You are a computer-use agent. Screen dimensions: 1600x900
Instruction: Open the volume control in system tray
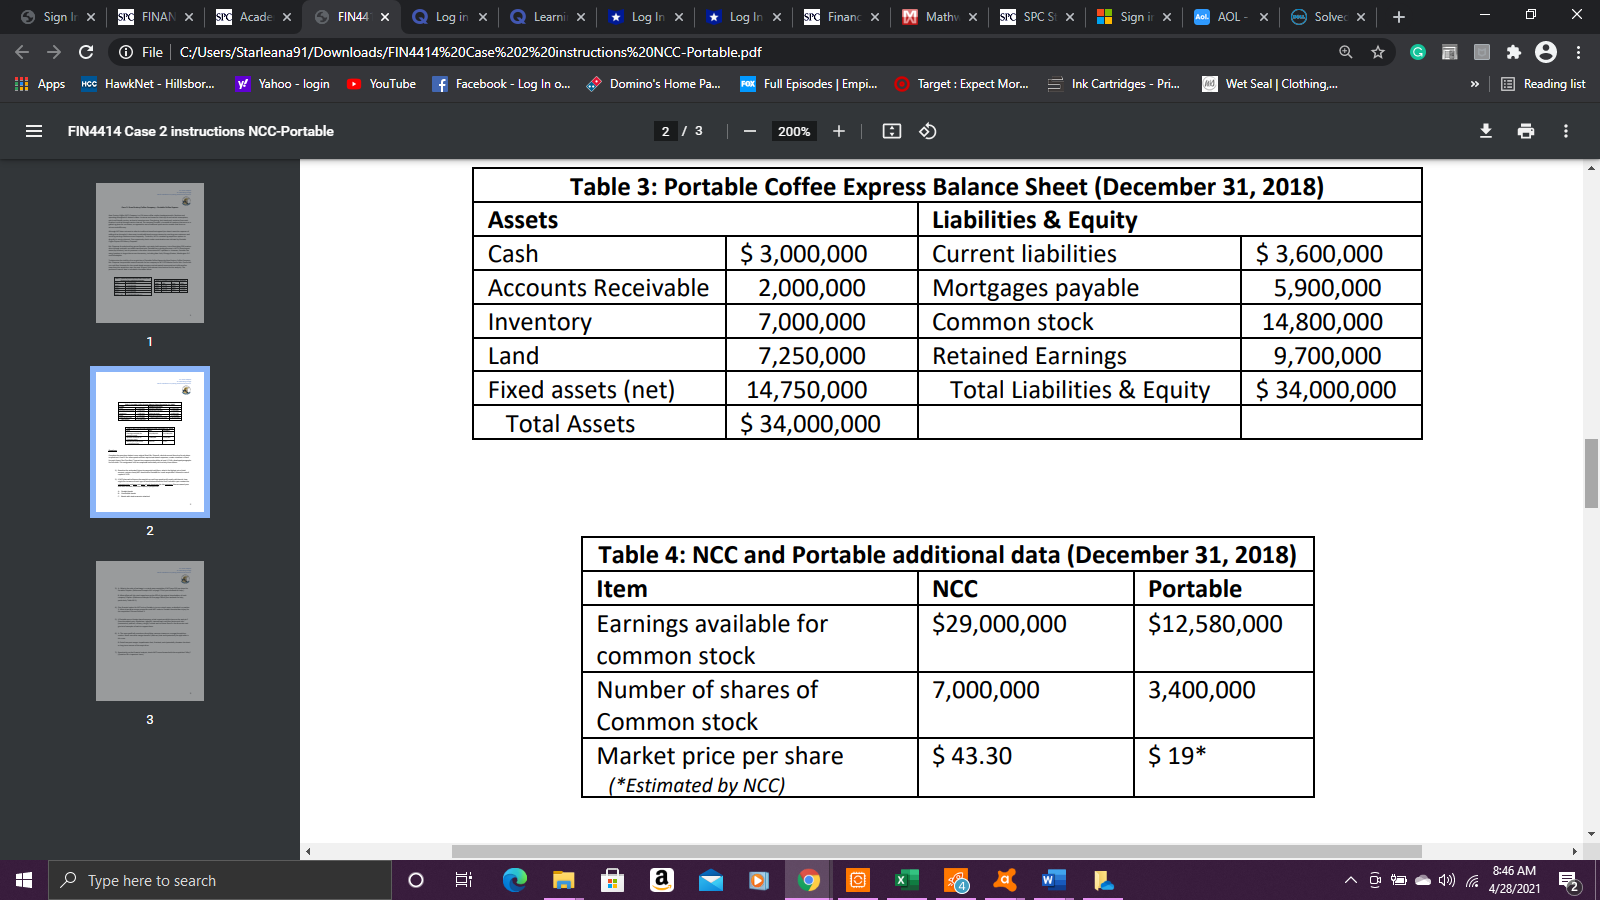coord(1446,880)
